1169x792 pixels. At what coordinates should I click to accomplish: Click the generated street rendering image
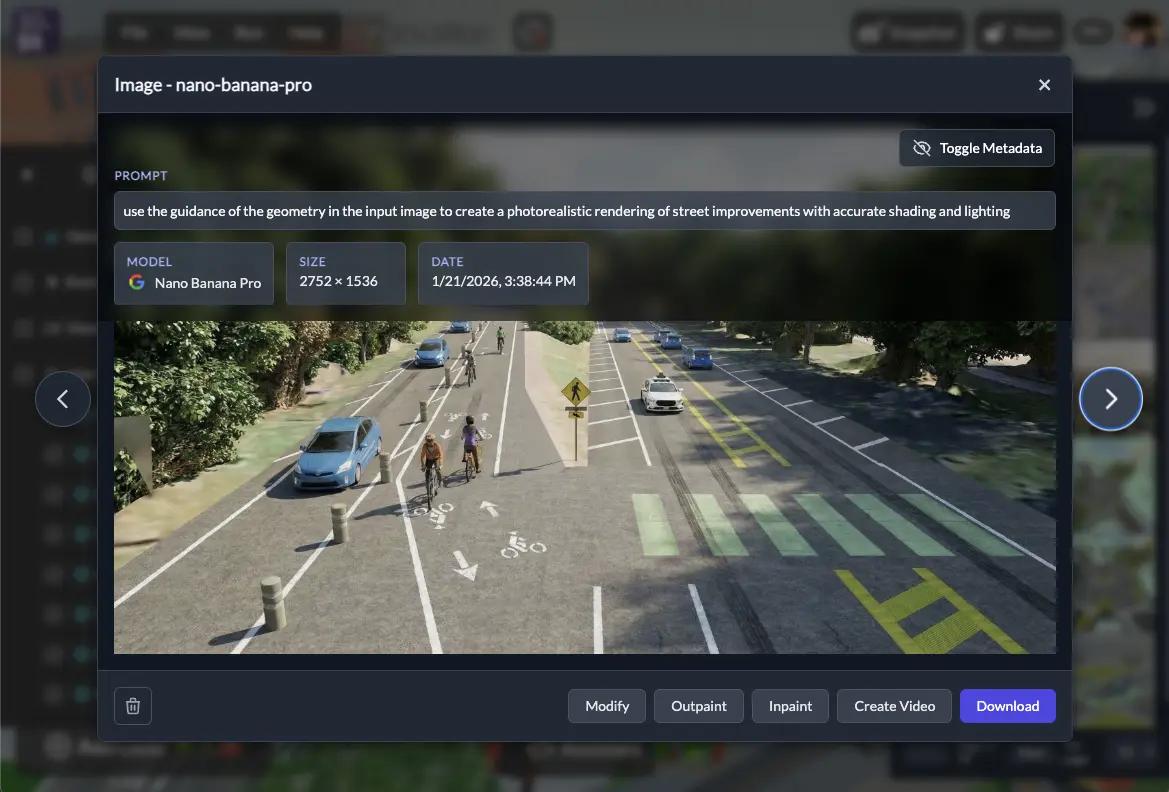[584, 500]
